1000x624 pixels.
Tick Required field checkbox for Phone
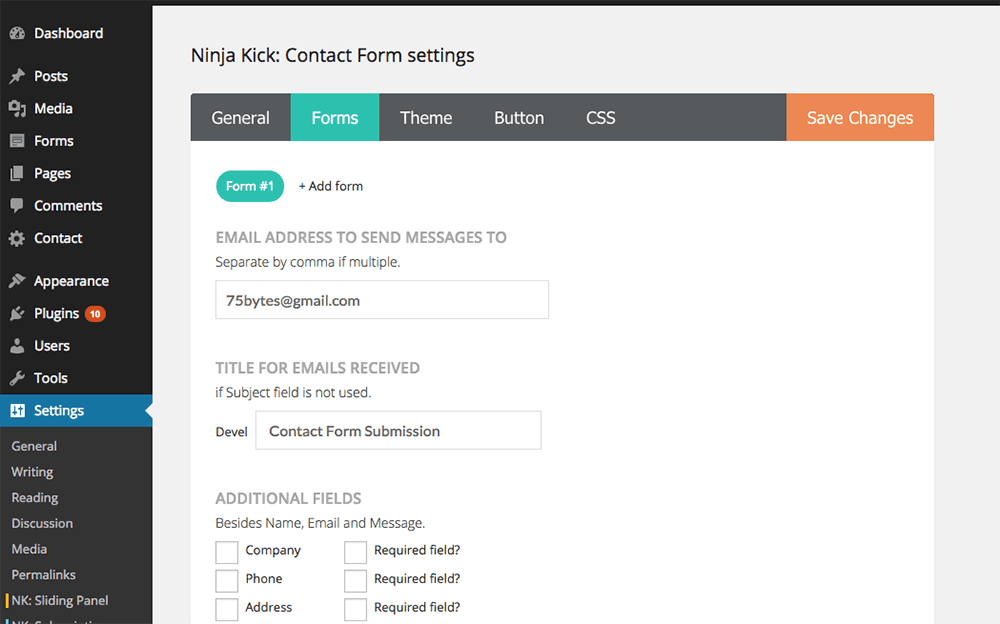[x=355, y=581]
